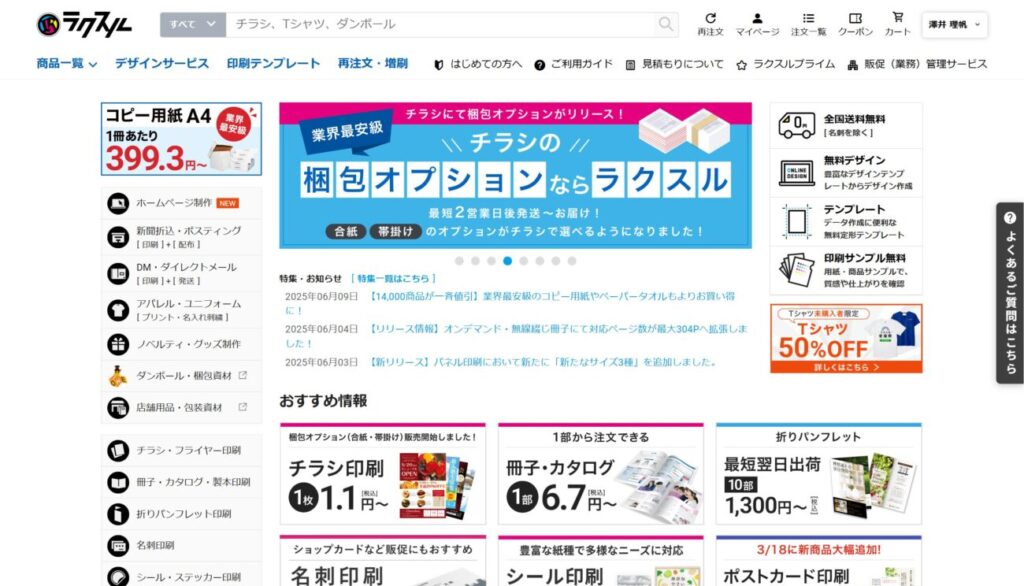The image size is (1024, 586).
Task: Click the 印刷サンプル無料 papers icon
Action: (797, 270)
